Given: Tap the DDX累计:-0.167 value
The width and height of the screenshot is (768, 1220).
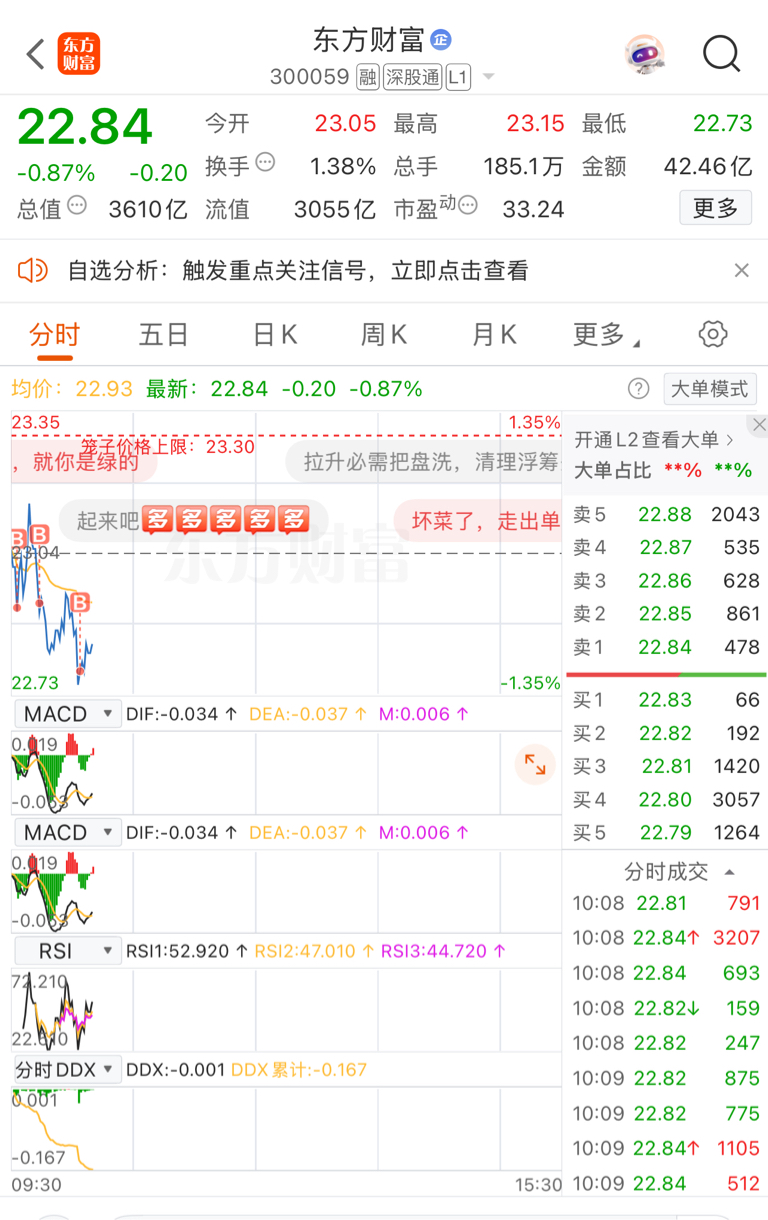Looking at the screenshot, I should pos(299,1069).
